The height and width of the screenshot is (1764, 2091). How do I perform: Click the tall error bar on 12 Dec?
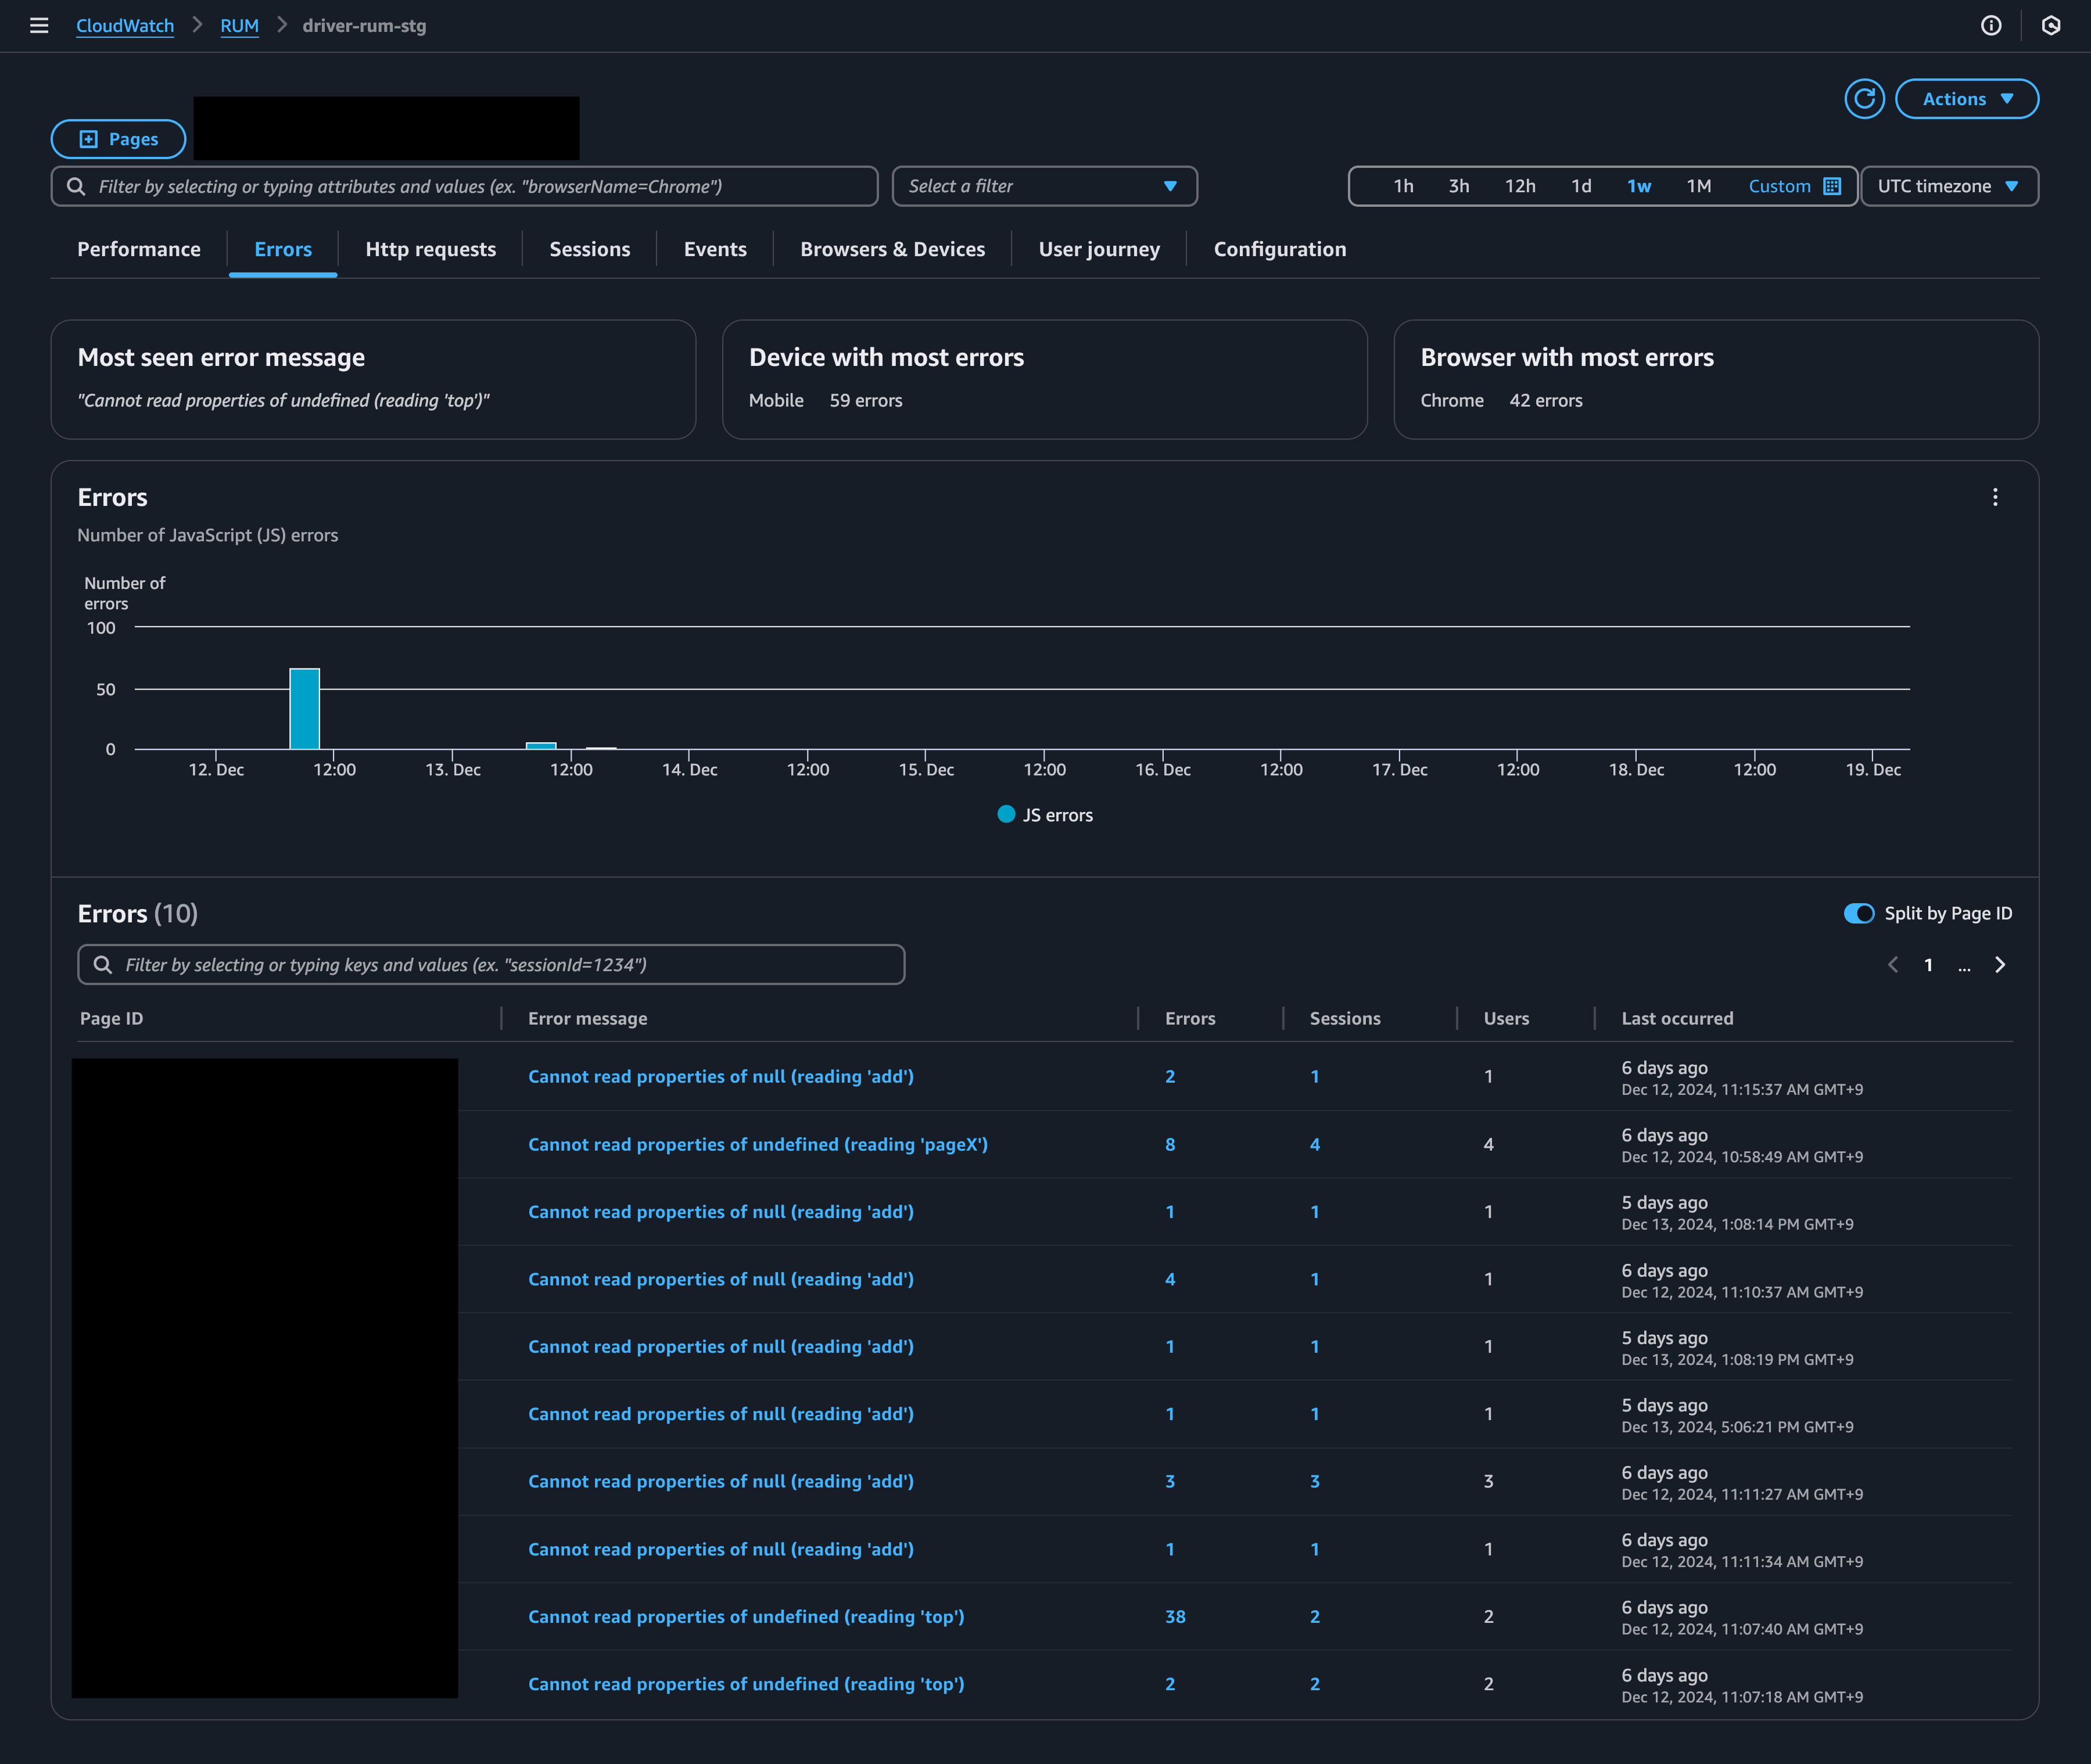click(304, 709)
